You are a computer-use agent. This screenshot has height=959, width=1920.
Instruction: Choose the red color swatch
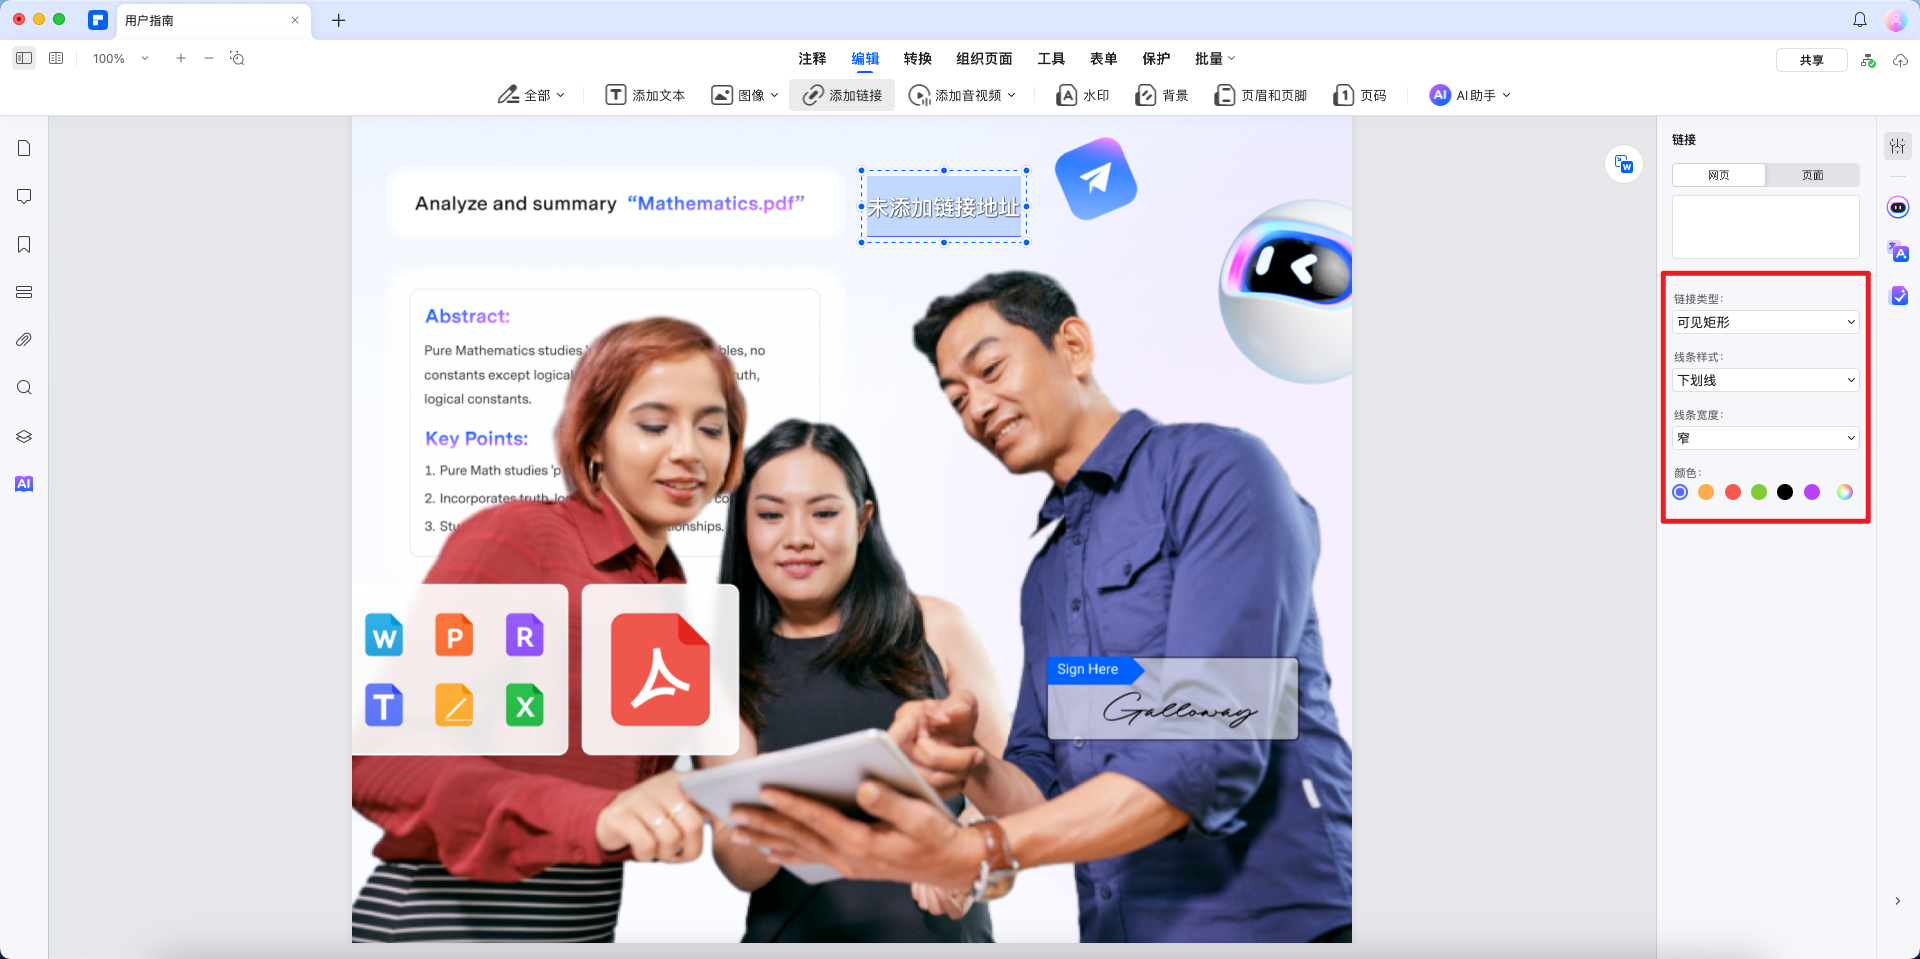1733,492
